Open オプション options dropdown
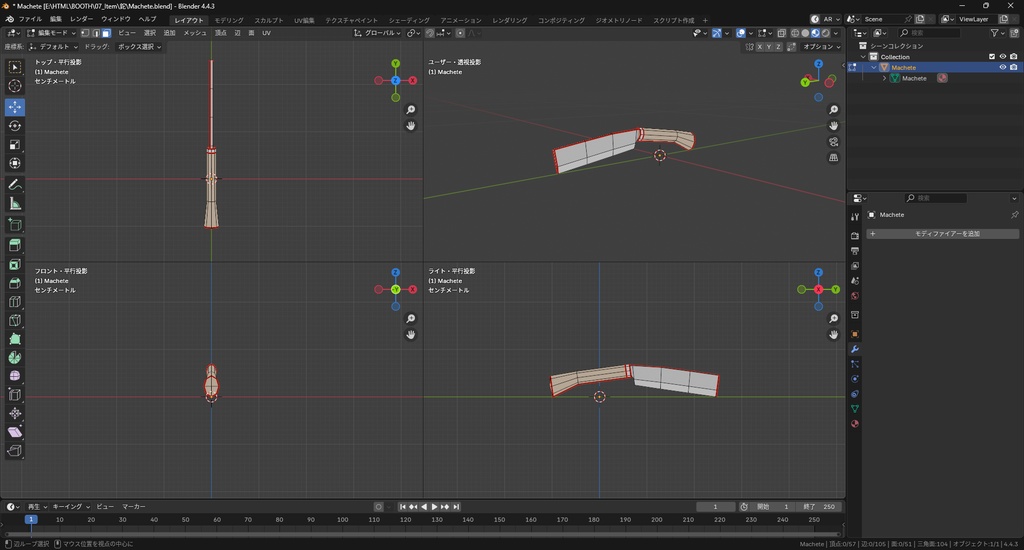This screenshot has height=550, width=1024. coord(821,47)
